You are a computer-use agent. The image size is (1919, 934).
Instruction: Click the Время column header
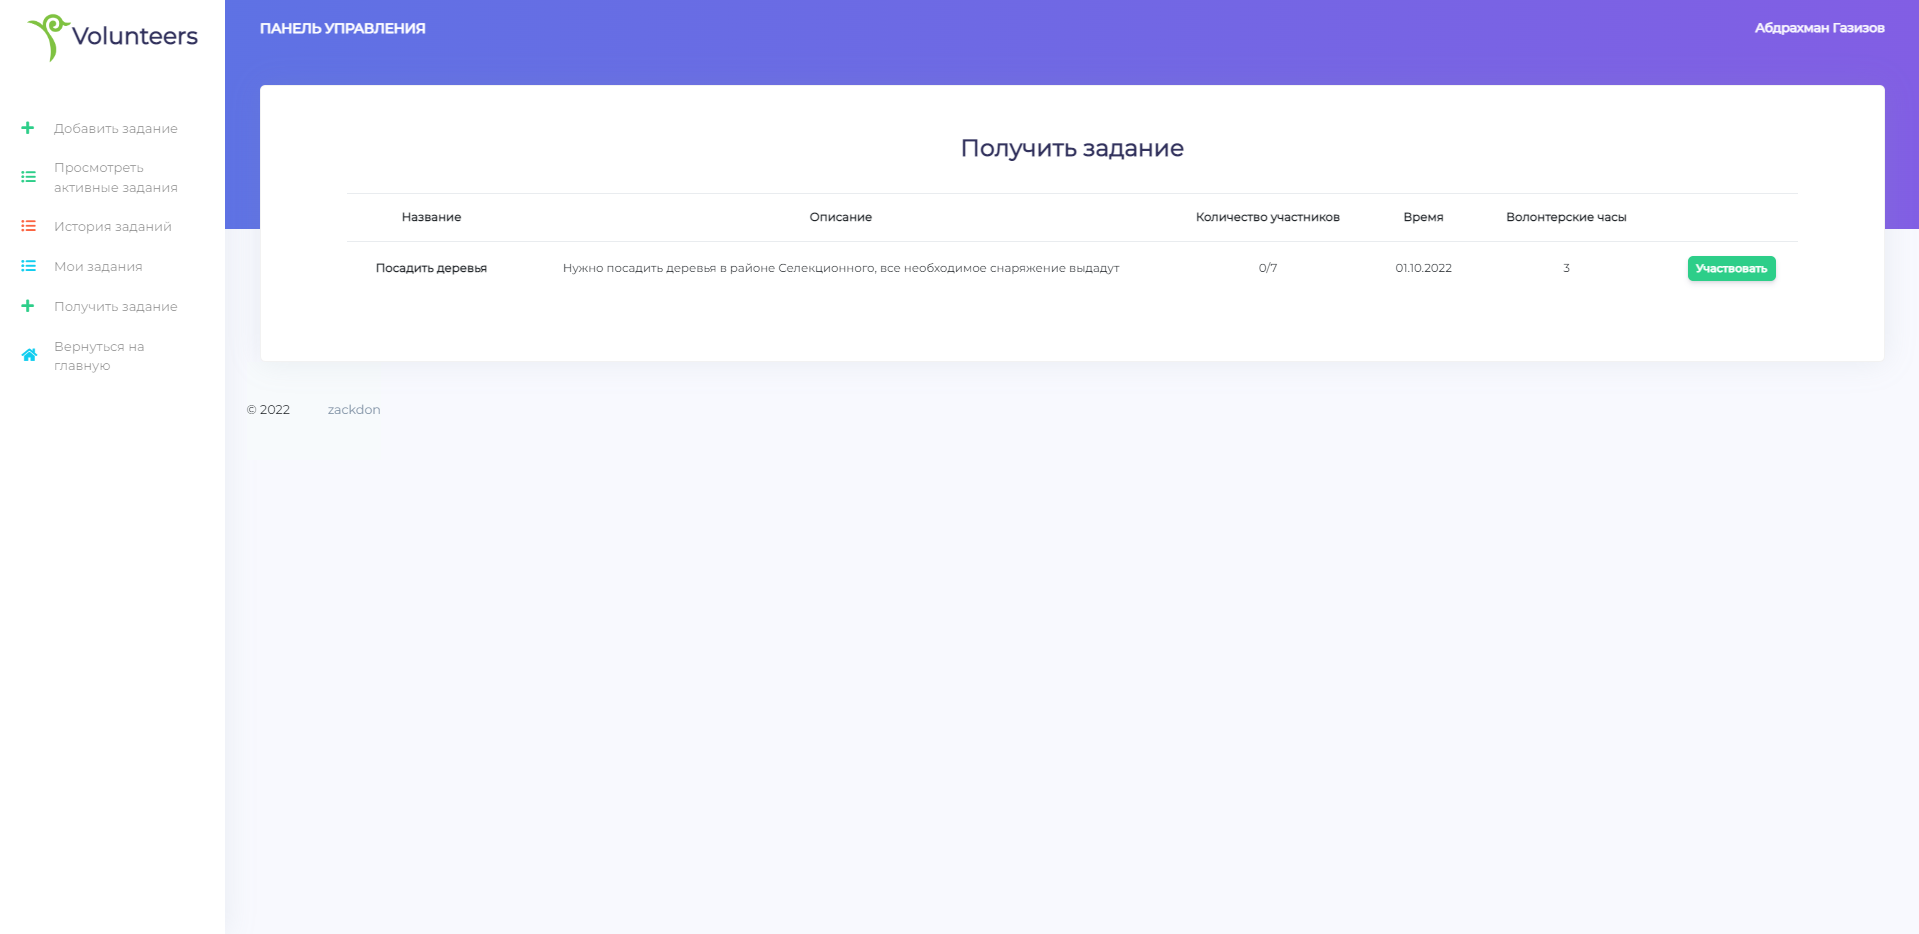pos(1423,217)
